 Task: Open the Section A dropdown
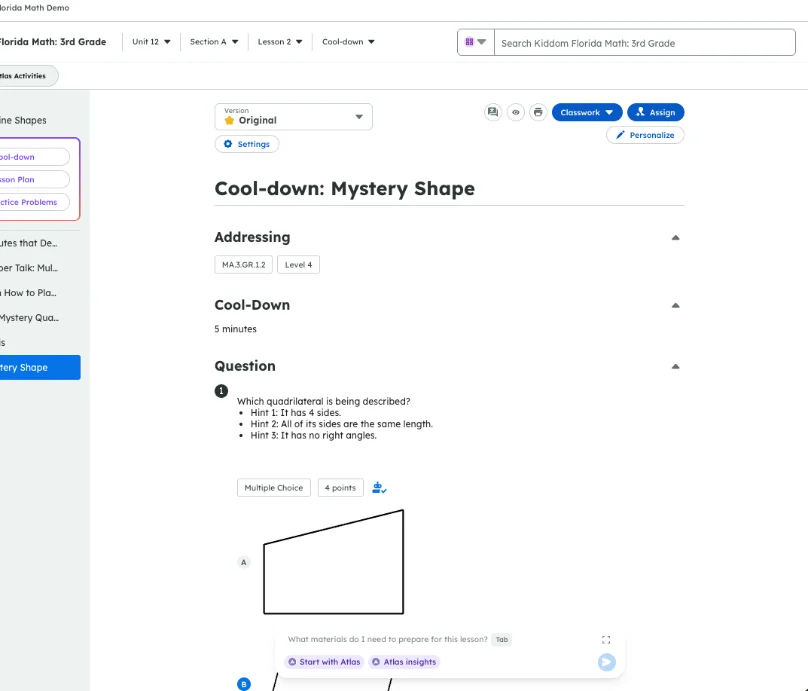point(214,42)
